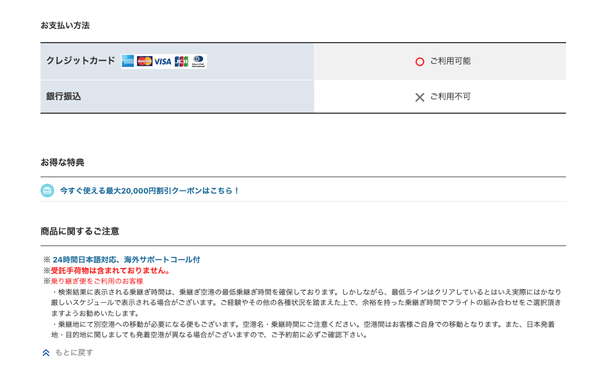Click the お支払い方法 heading
The image size is (600, 374).
pos(65,25)
